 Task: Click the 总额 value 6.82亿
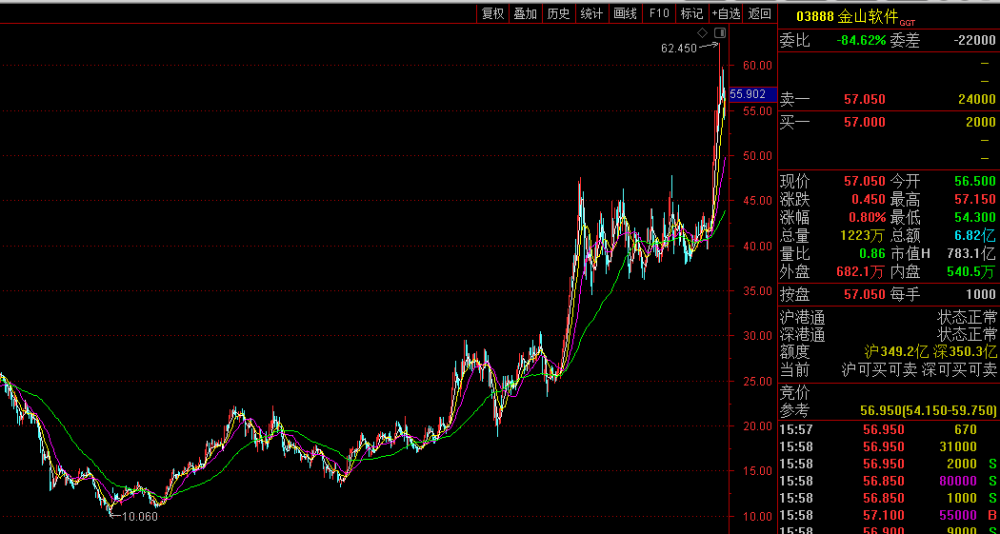coord(974,235)
